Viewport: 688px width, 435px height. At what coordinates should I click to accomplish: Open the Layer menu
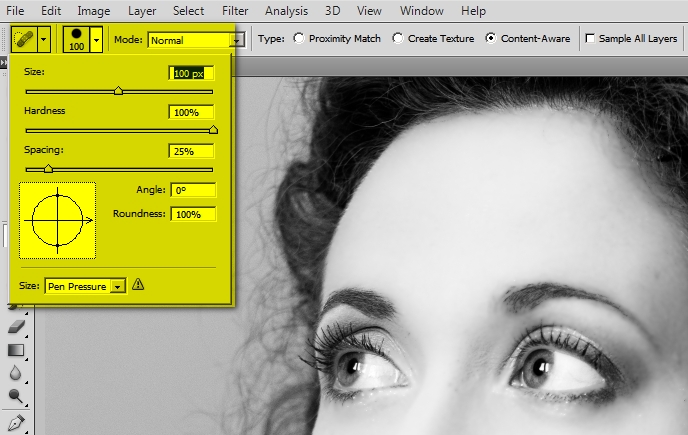pos(142,11)
